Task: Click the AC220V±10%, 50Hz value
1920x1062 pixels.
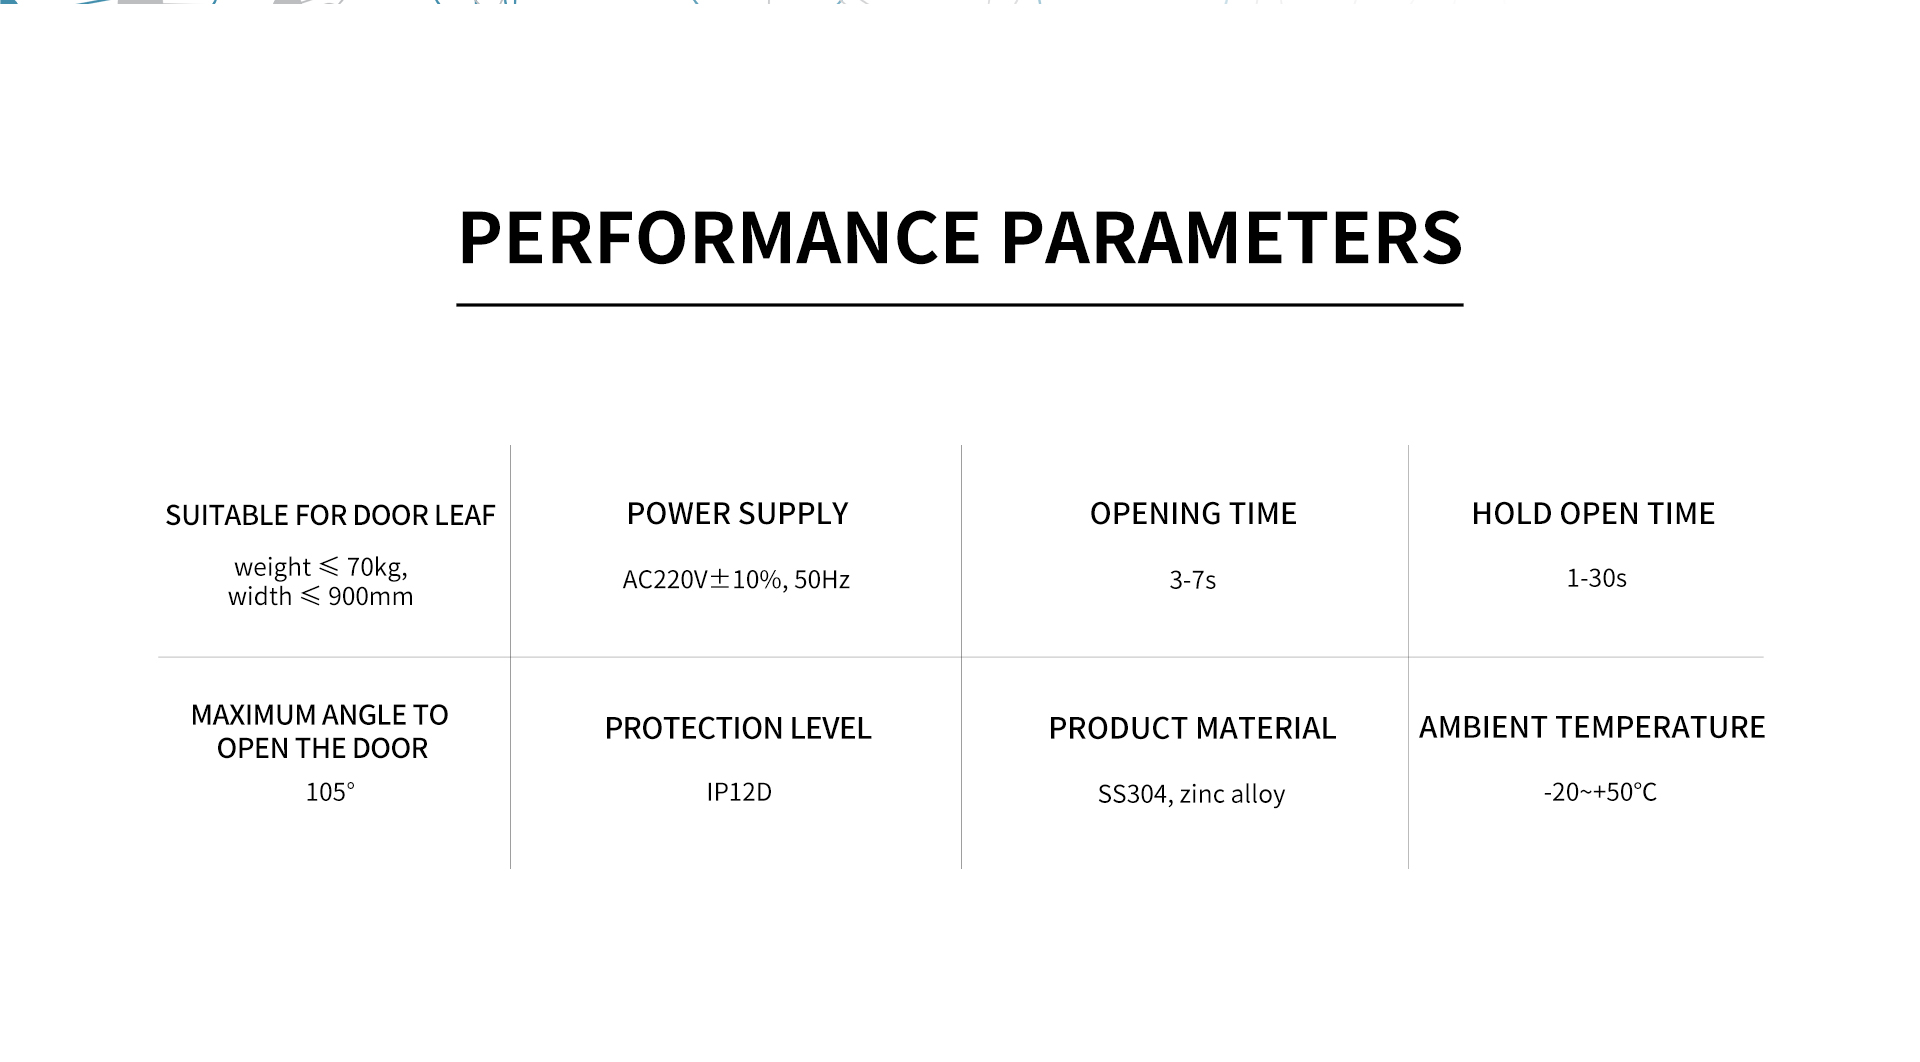Action: [736, 579]
